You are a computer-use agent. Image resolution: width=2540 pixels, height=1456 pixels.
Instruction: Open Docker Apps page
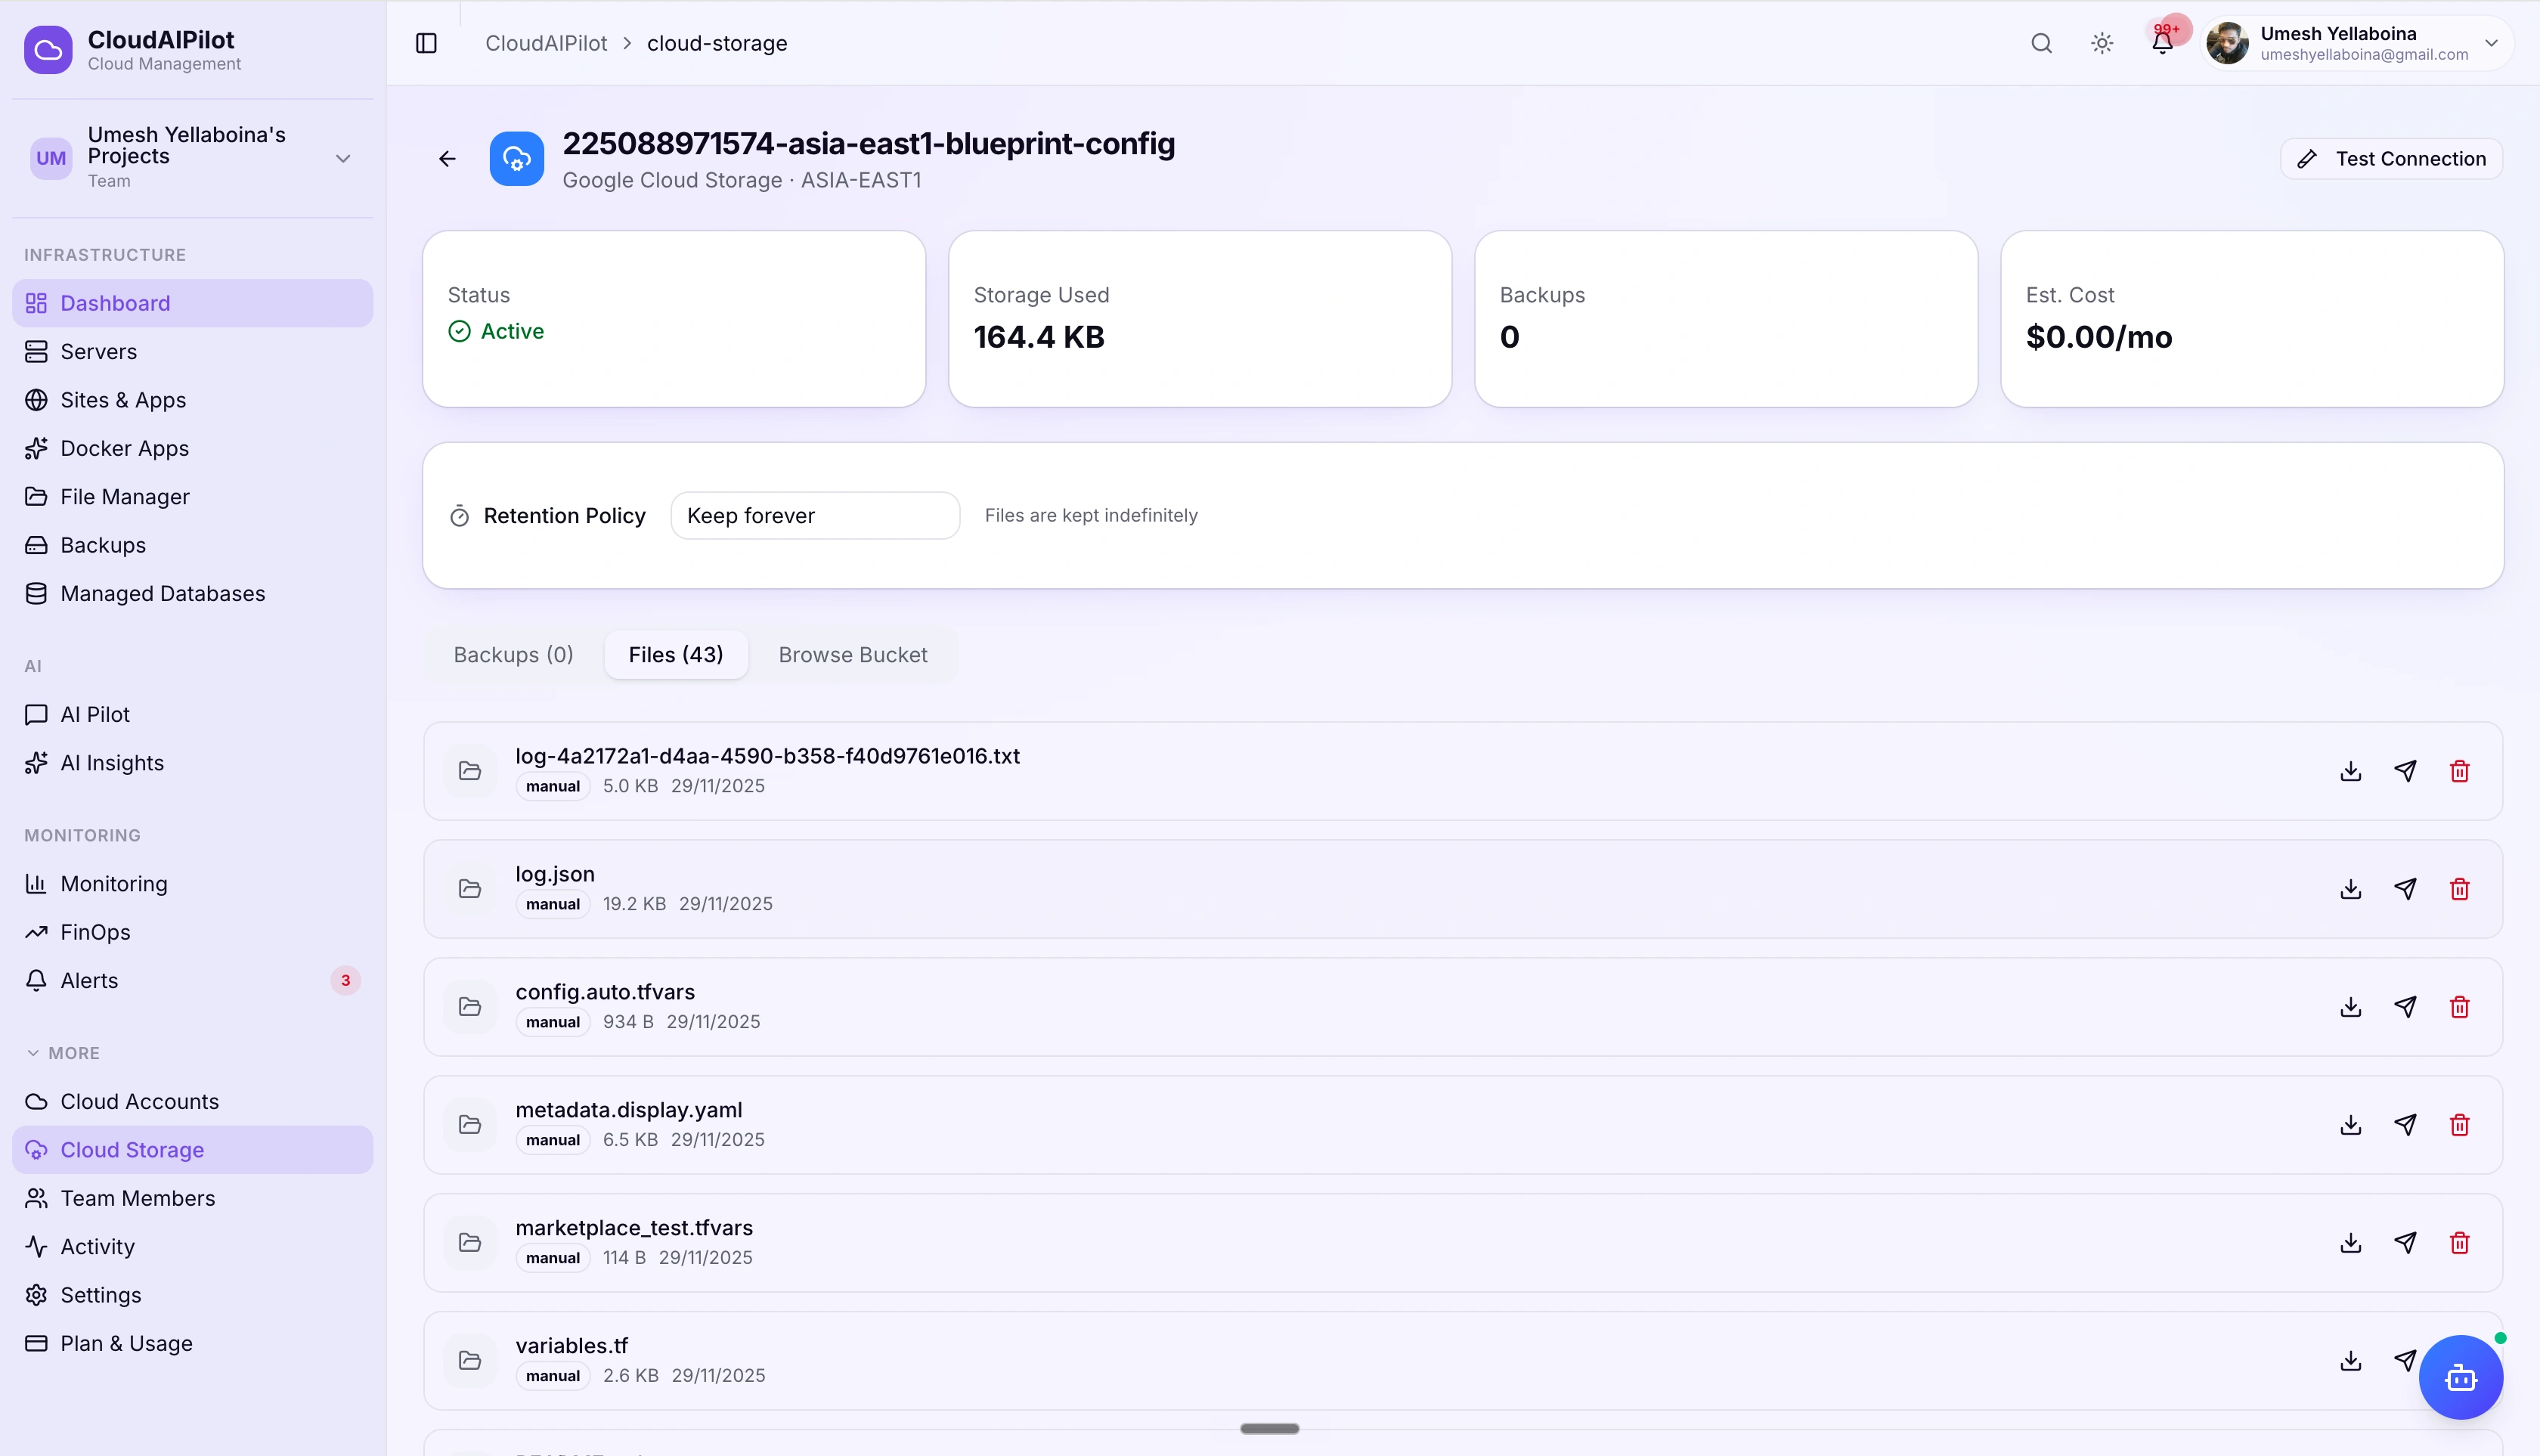192,448
